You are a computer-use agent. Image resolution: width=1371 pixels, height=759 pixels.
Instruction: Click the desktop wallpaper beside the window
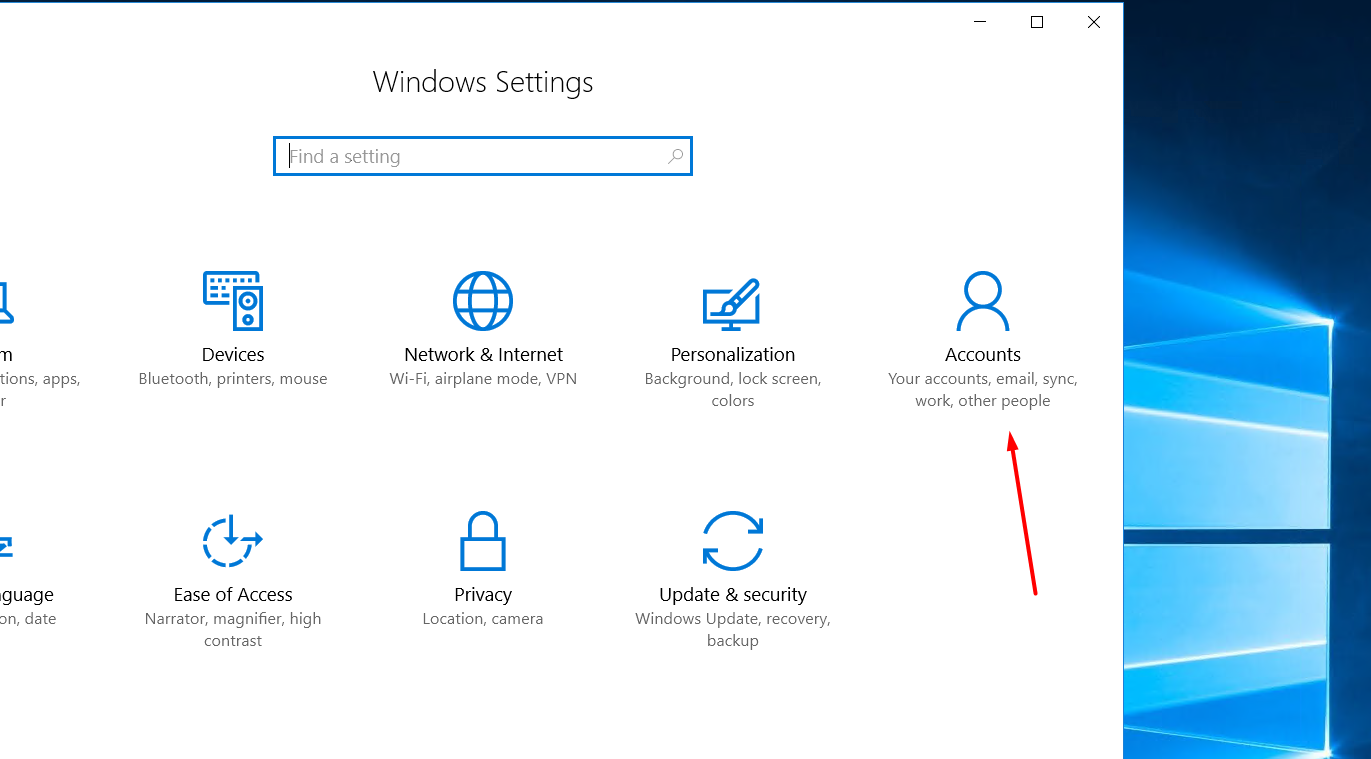click(x=1250, y=400)
